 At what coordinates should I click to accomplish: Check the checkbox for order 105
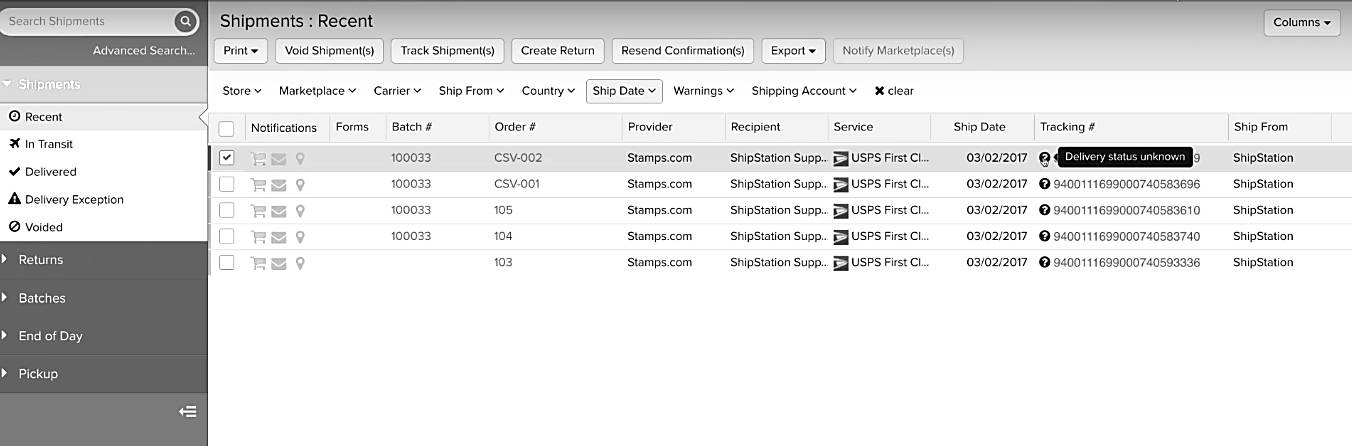click(226, 210)
